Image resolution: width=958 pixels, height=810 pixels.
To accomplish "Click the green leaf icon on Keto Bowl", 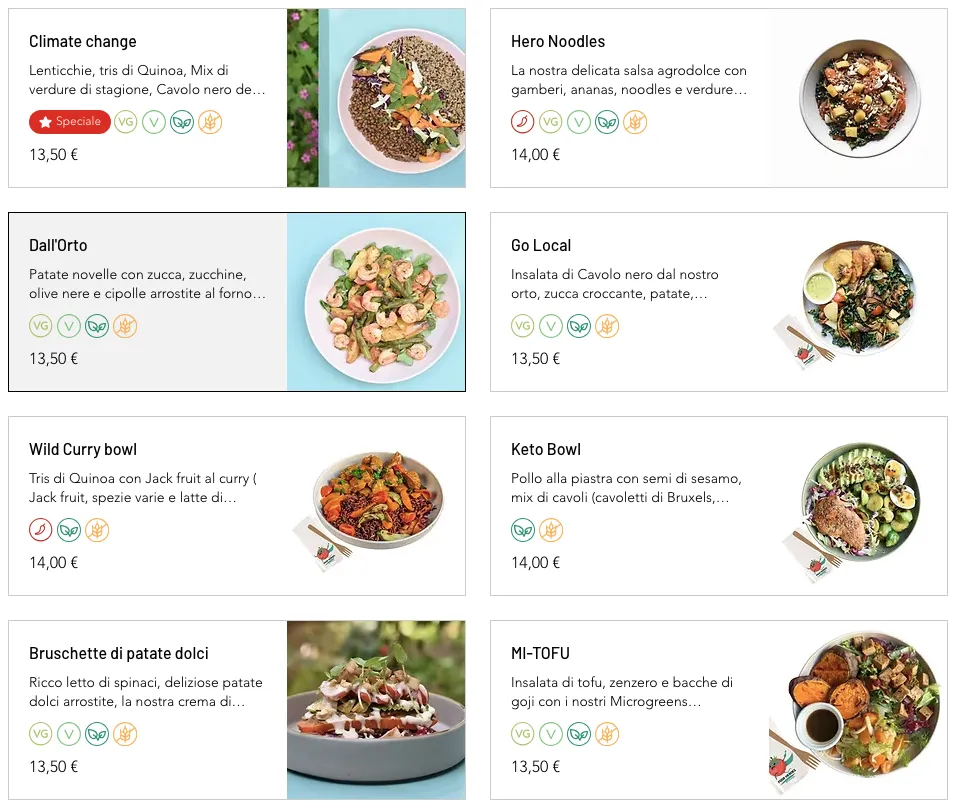I will (523, 530).
